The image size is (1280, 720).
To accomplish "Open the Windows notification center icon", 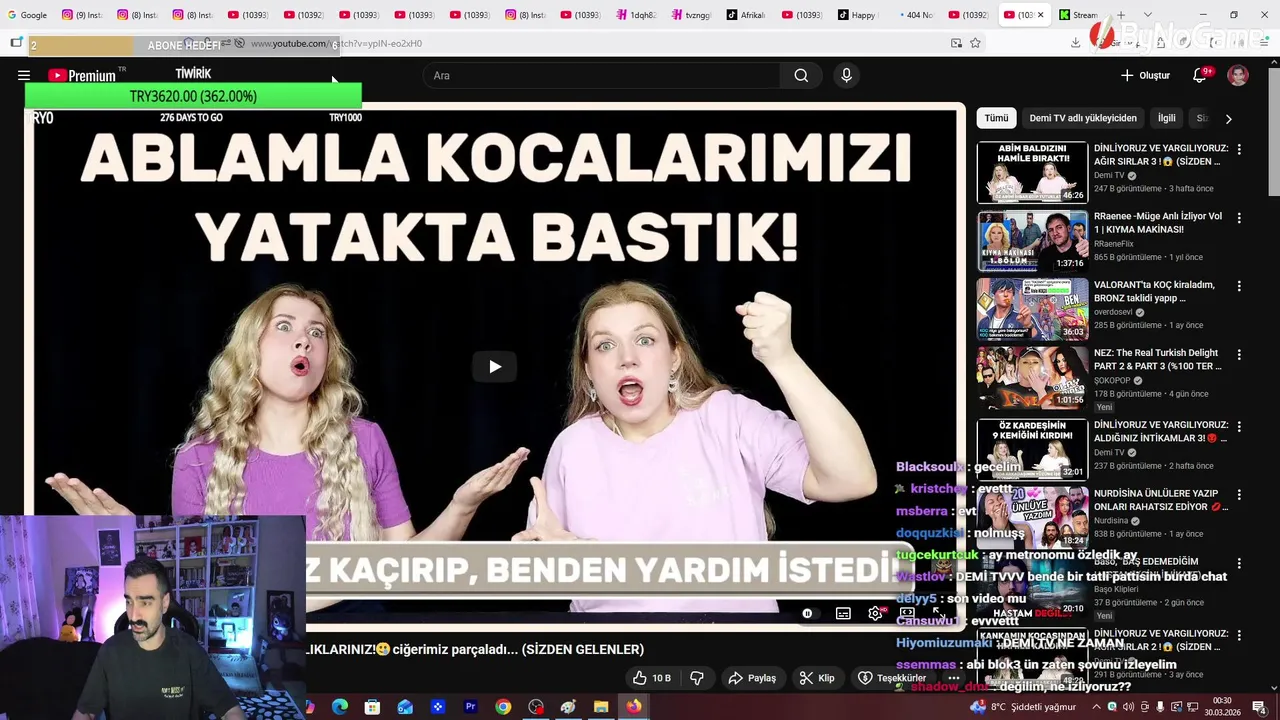I will point(1259,707).
